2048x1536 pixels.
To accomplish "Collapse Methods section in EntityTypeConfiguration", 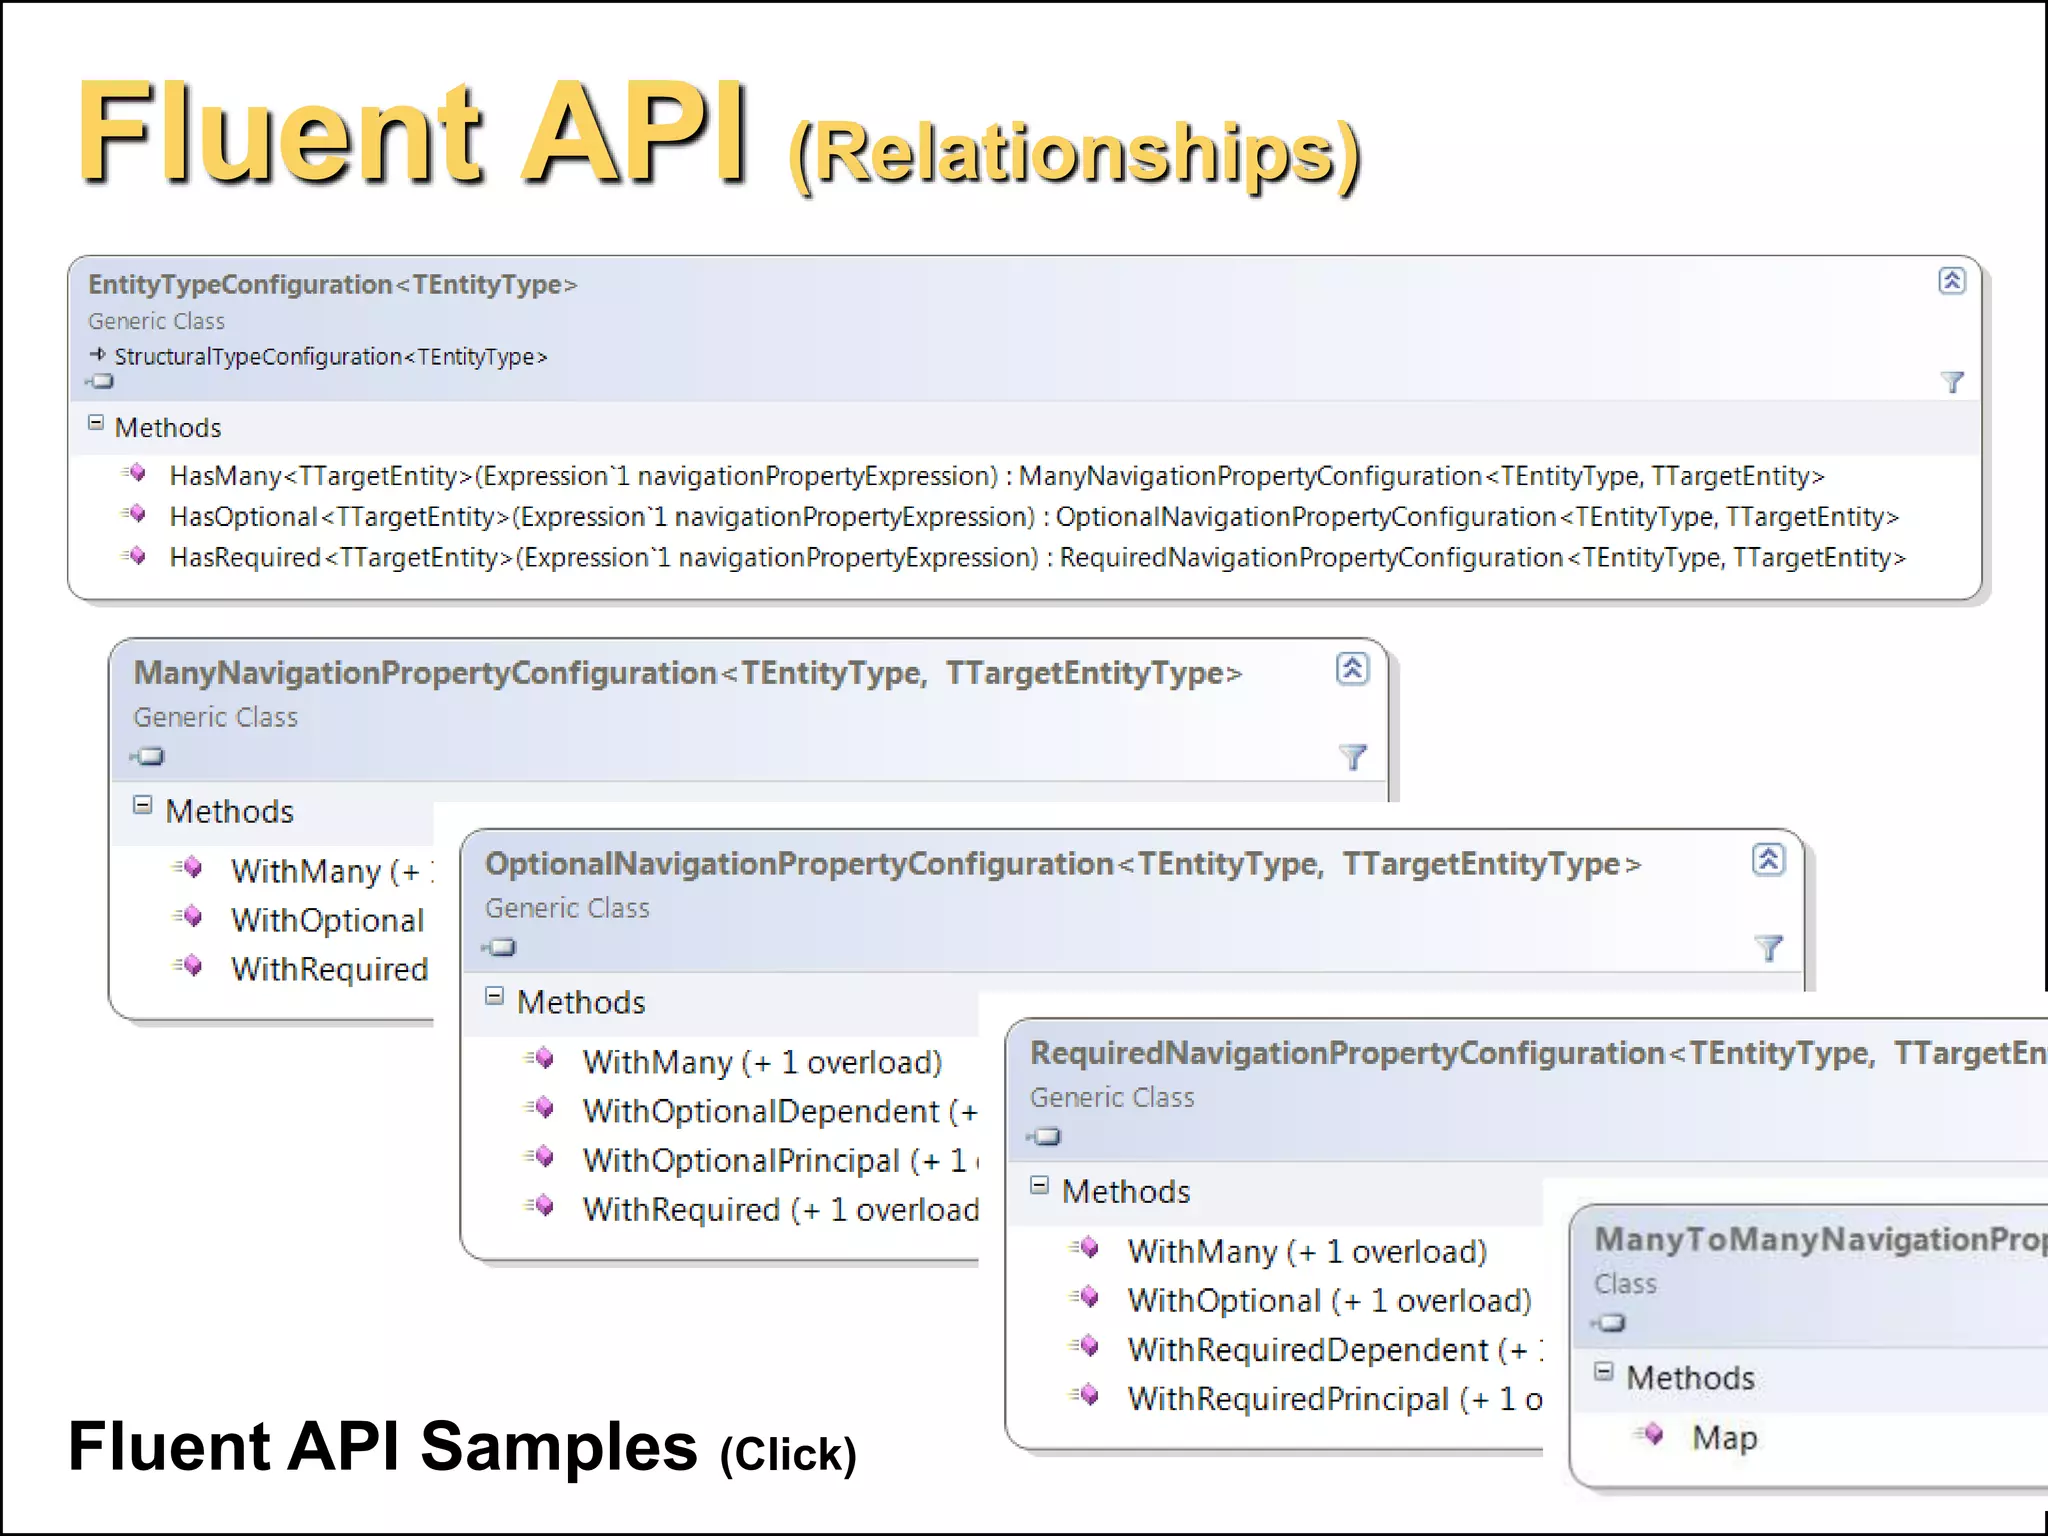I will [96, 423].
